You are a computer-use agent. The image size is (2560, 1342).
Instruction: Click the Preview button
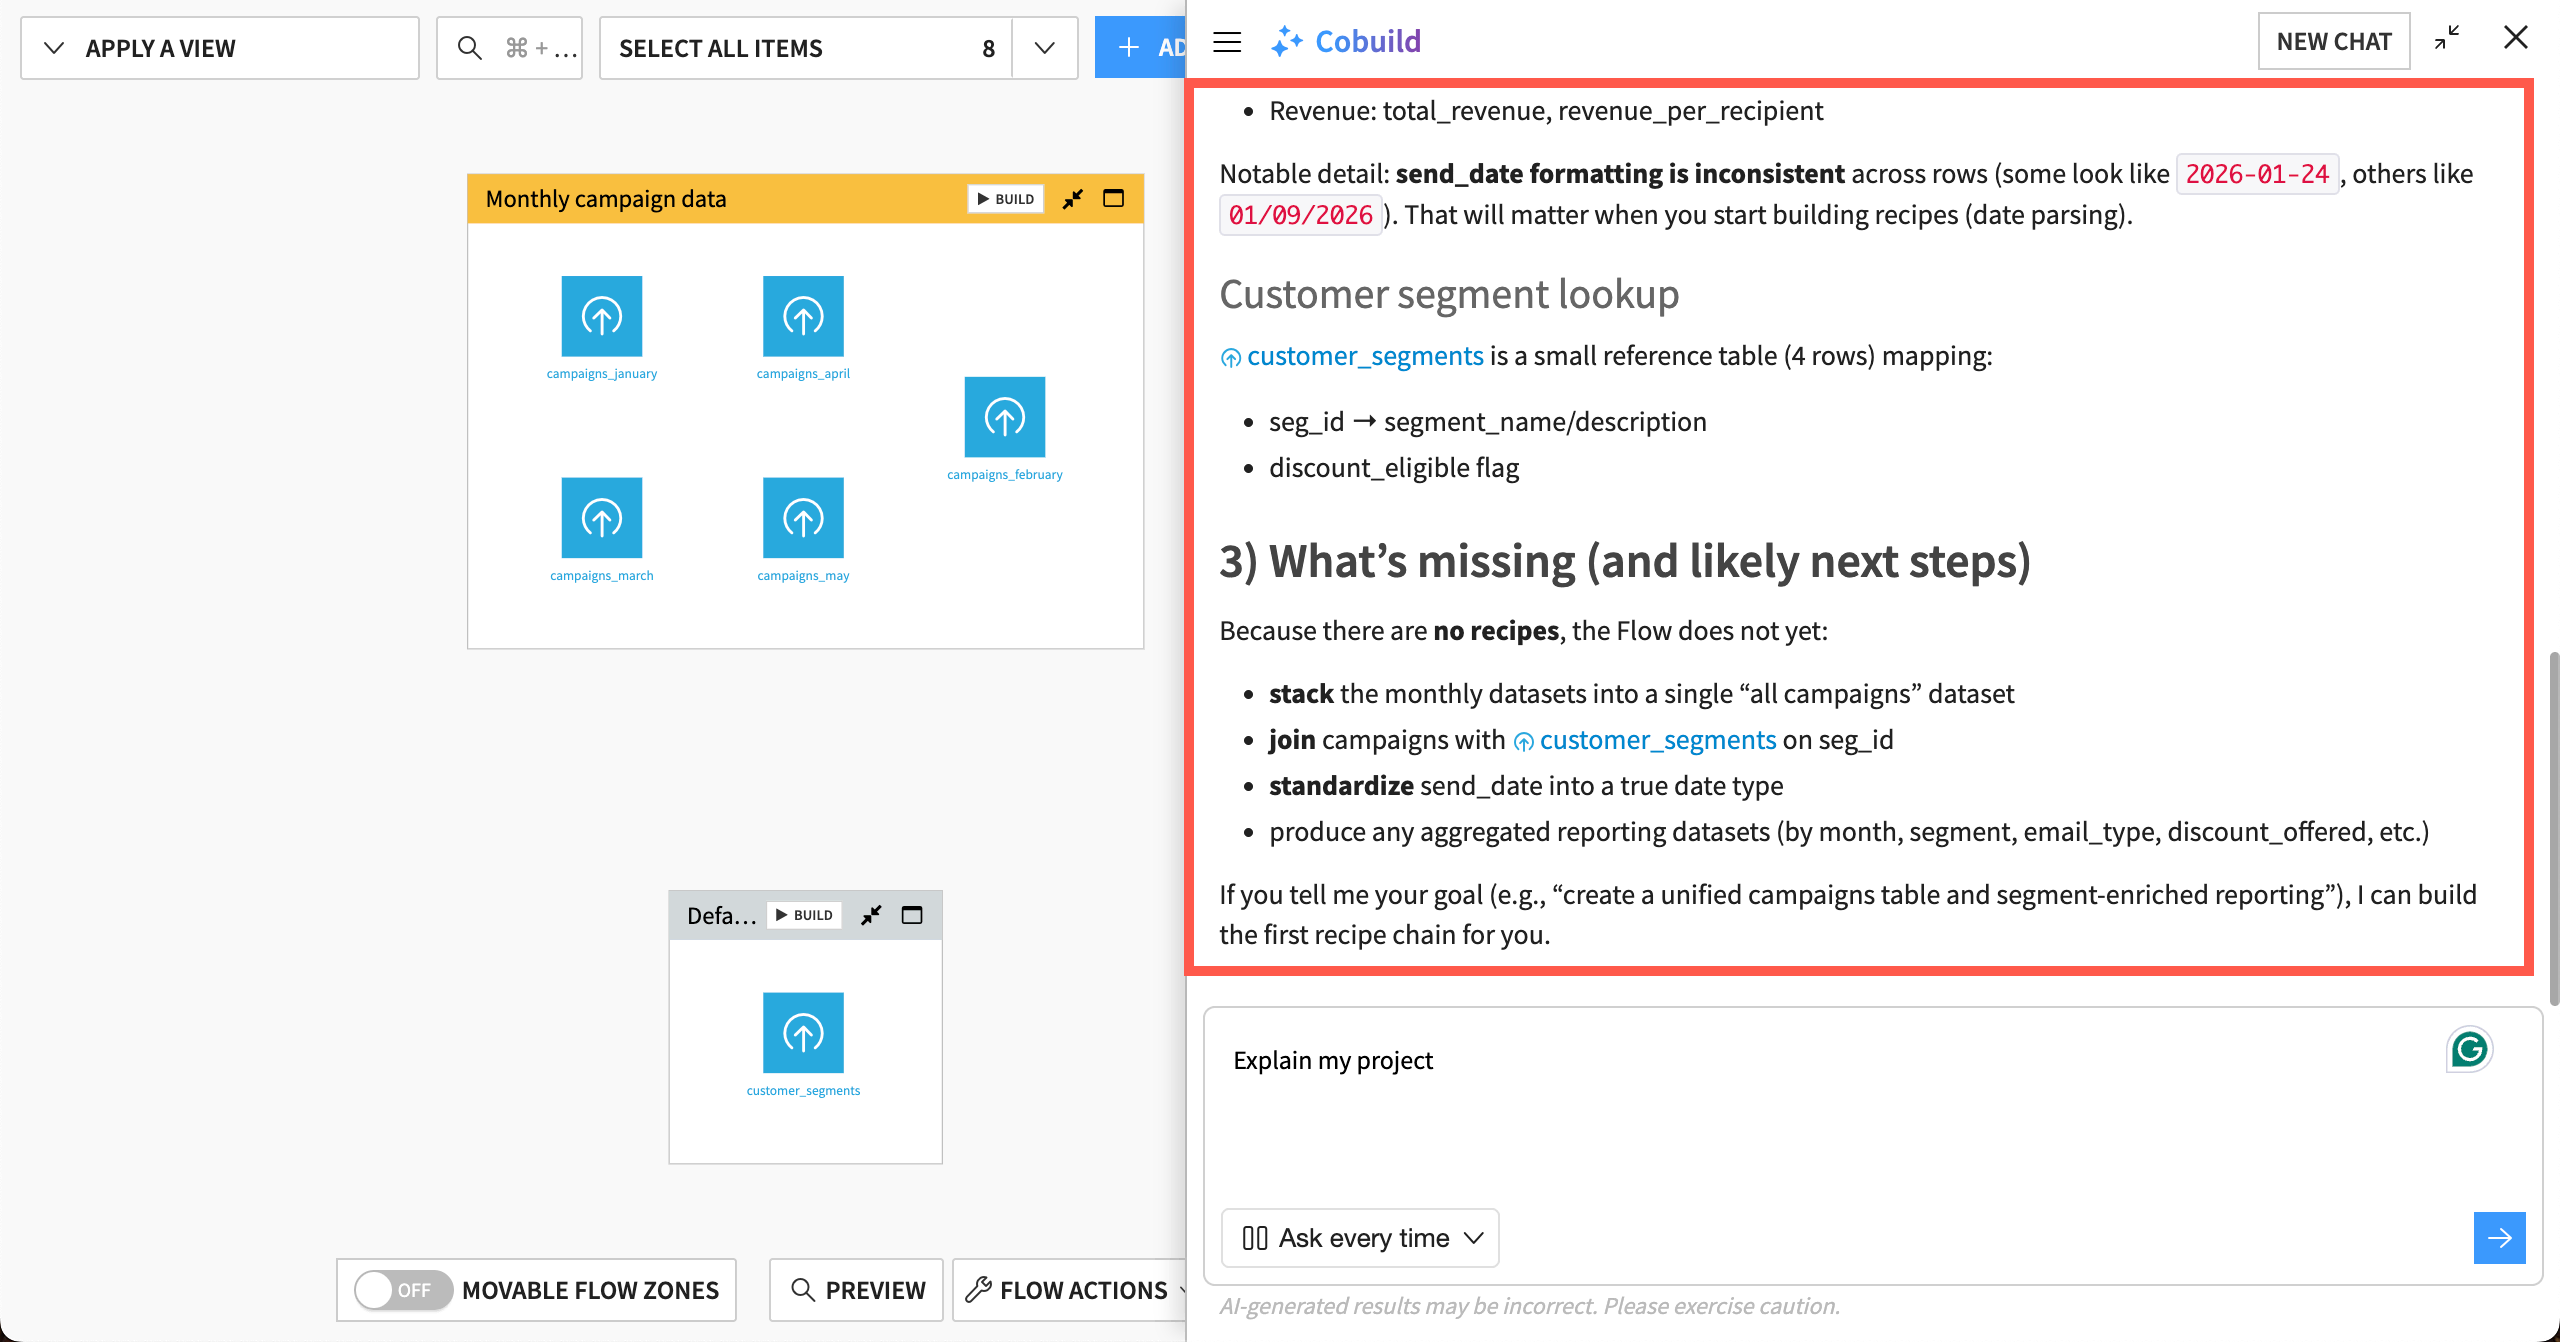click(x=856, y=1290)
